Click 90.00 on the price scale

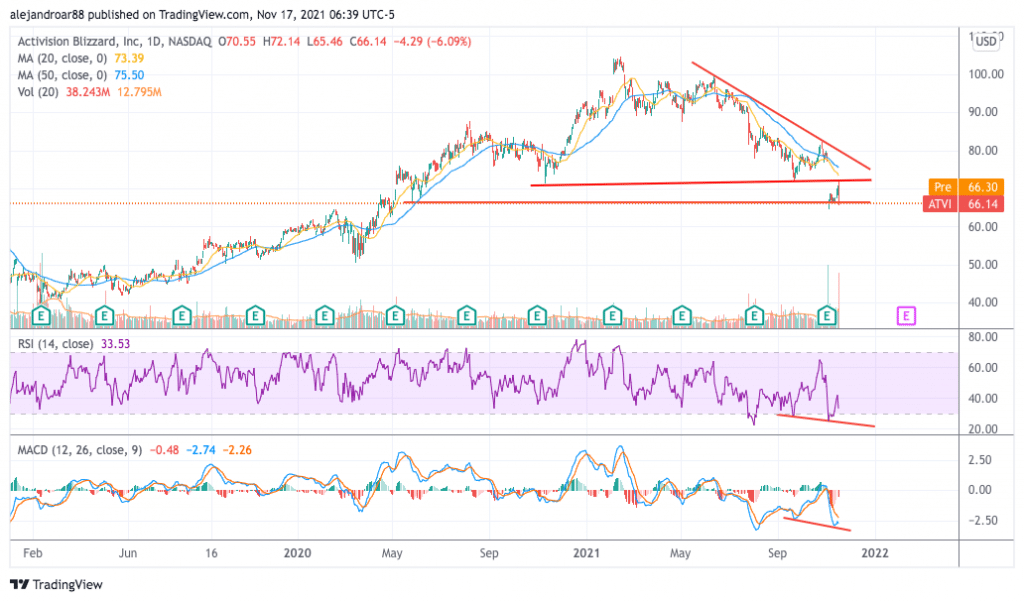click(x=982, y=112)
